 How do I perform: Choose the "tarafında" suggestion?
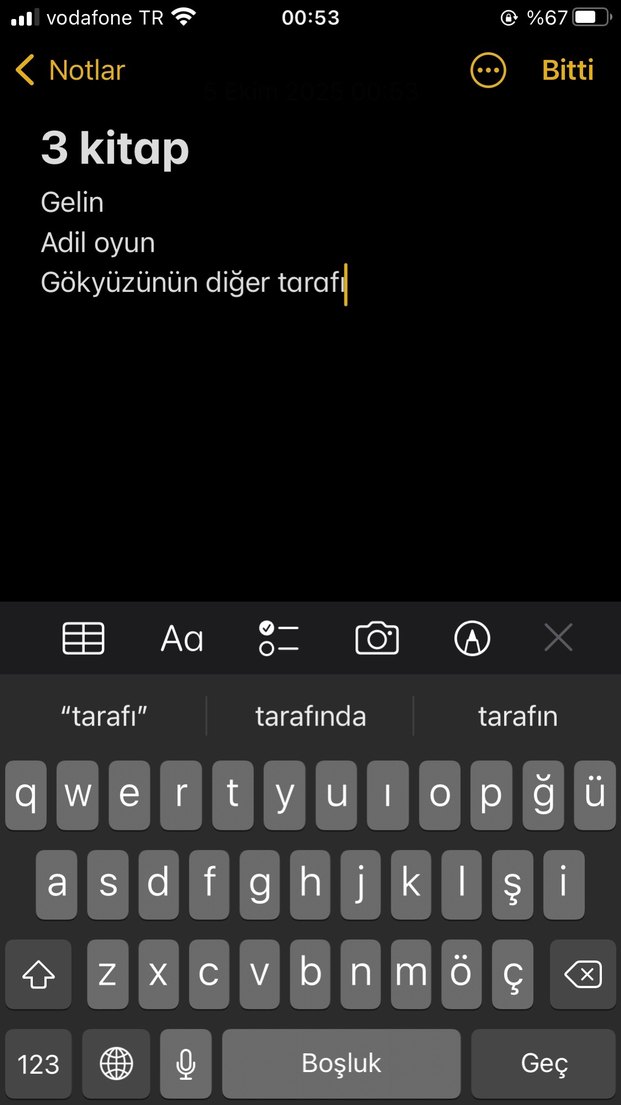pos(310,716)
